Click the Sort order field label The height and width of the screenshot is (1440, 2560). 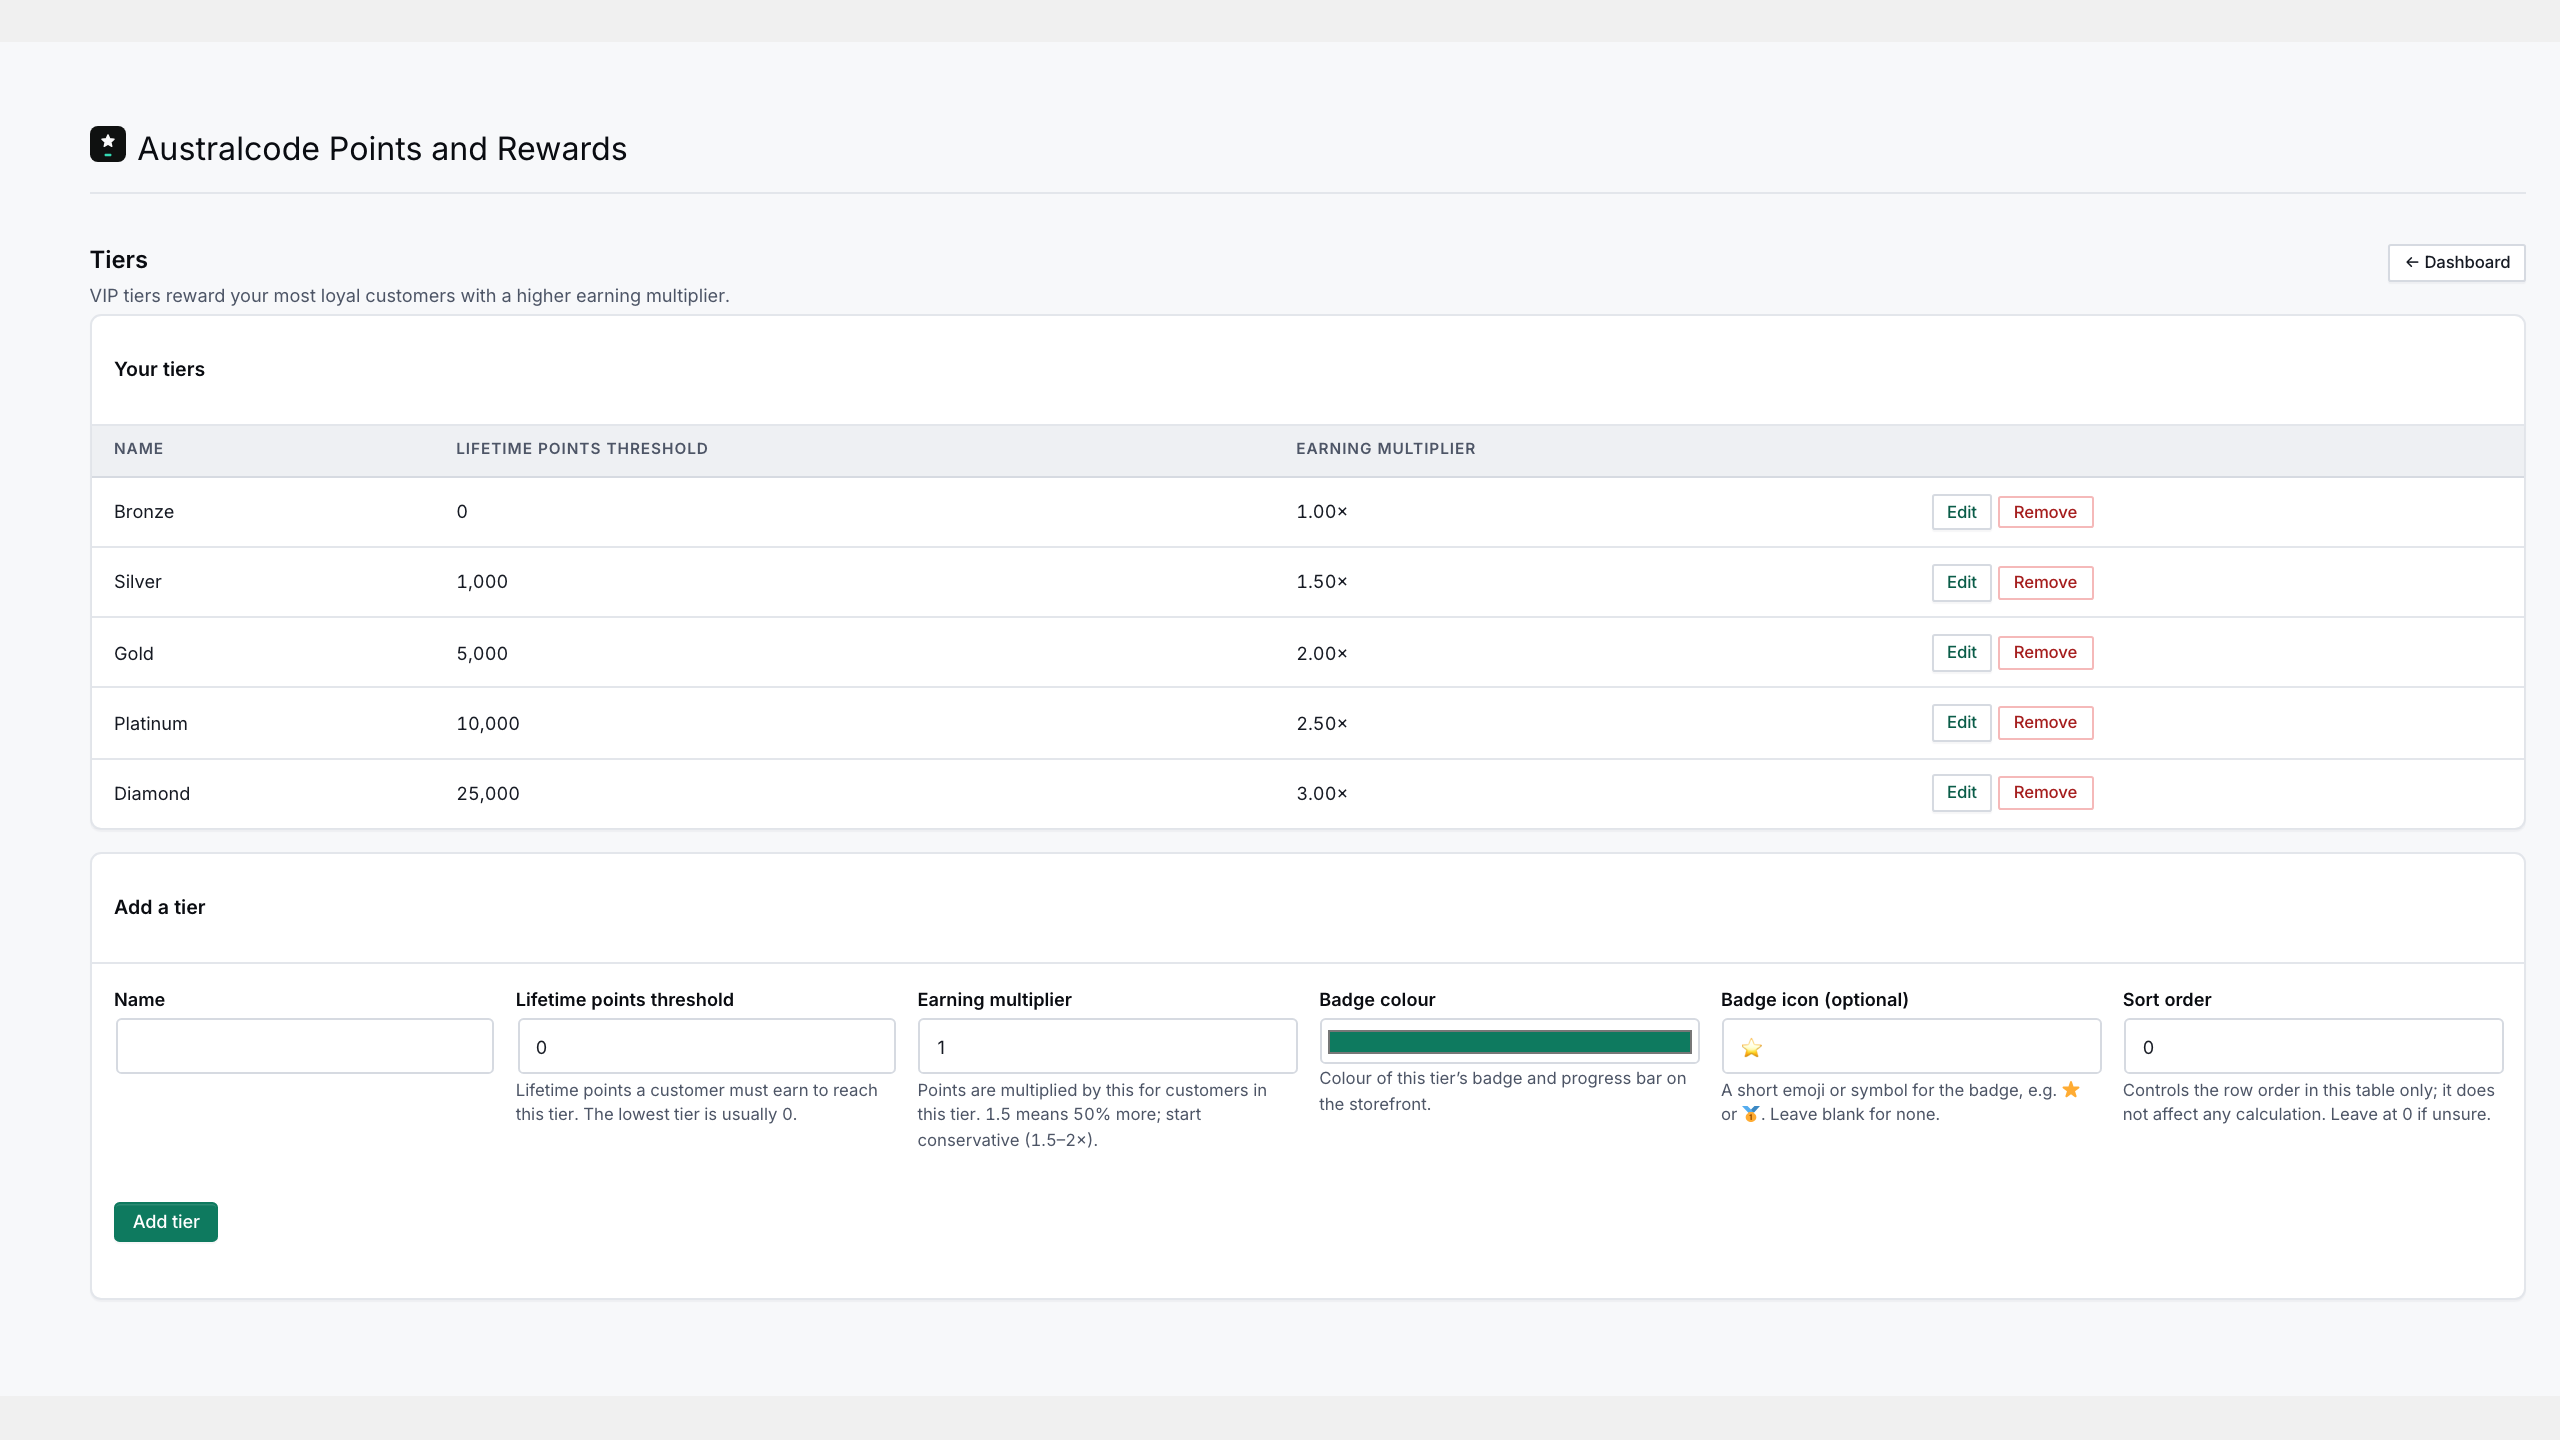[x=2167, y=1000]
